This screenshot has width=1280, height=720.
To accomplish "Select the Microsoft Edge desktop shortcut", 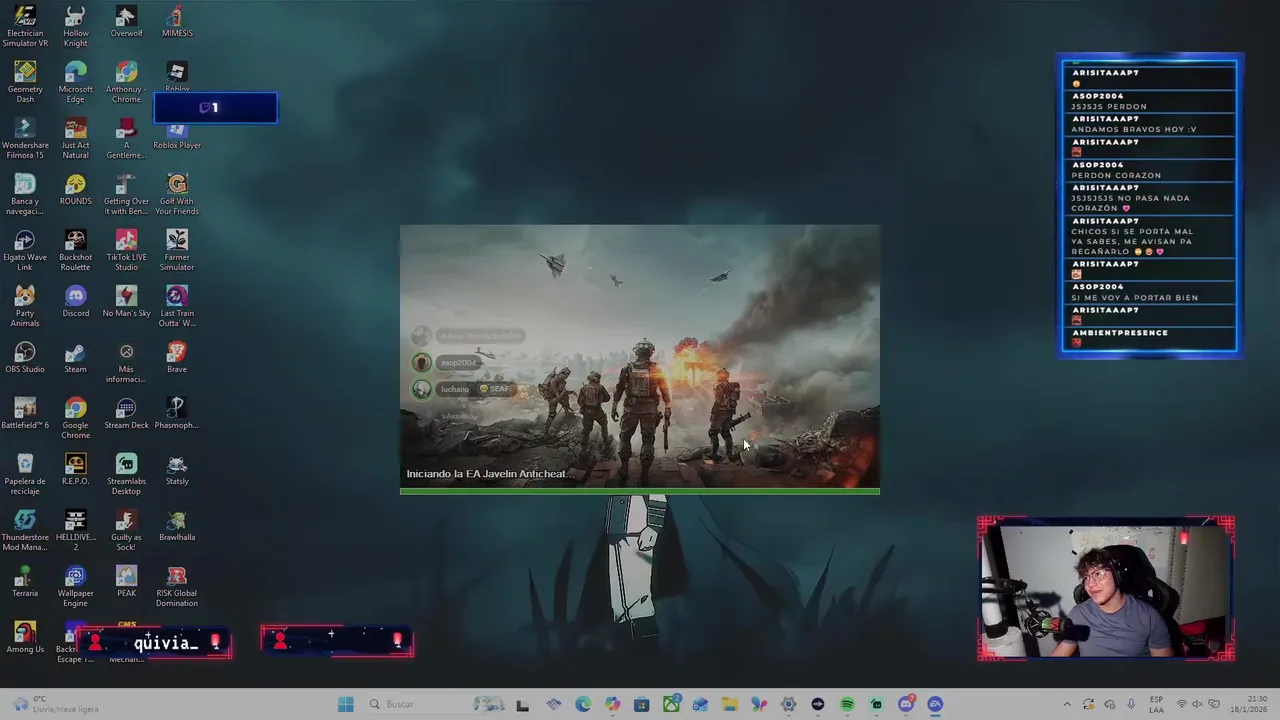I will (76, 83).
